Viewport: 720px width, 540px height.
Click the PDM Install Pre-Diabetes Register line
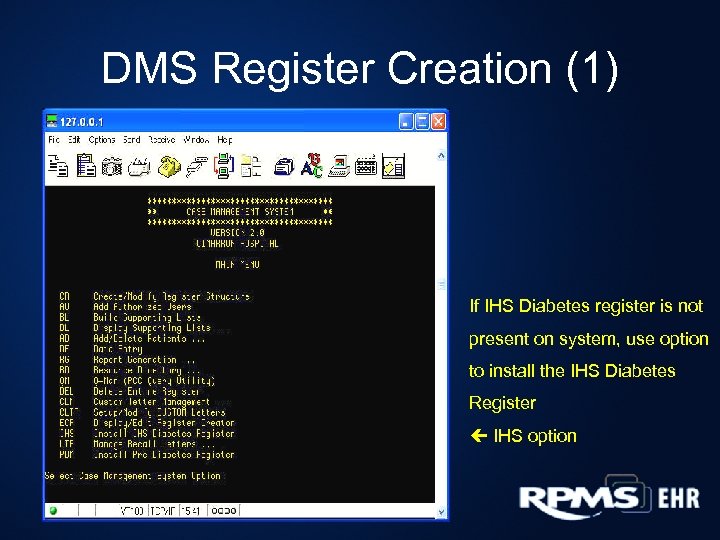(x=147, y=455)
